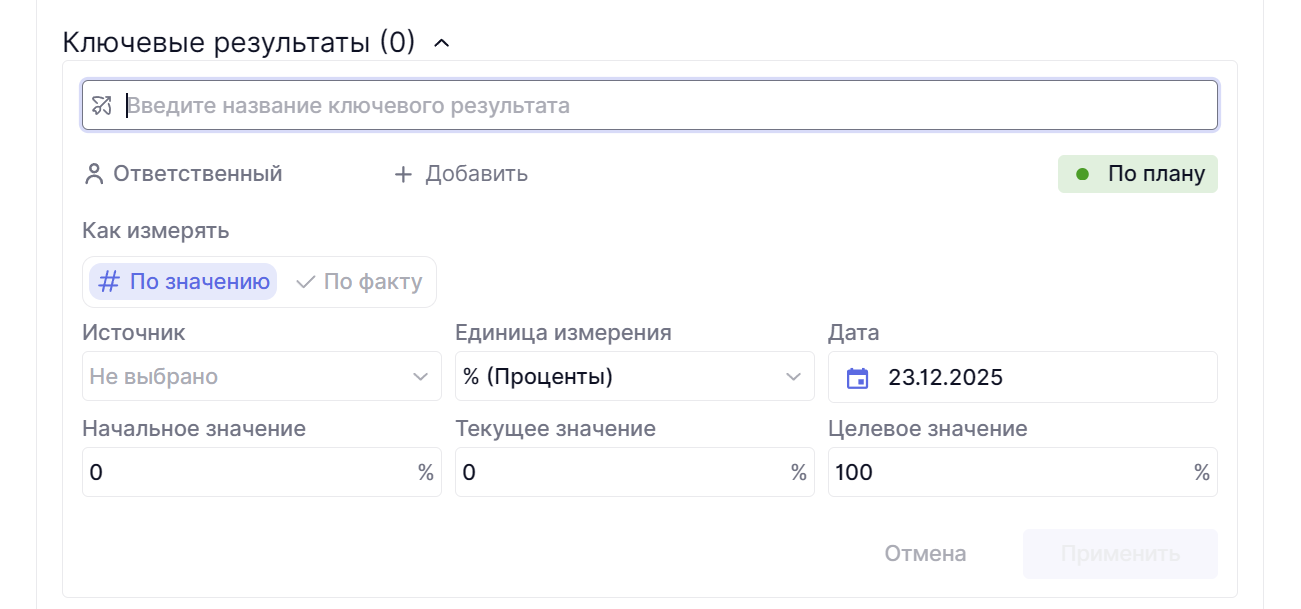Image resolution: width=1301 pixels, height=609 pixels.
Task: Click the person icon next to Ответственный
Action: click(94, 175)
